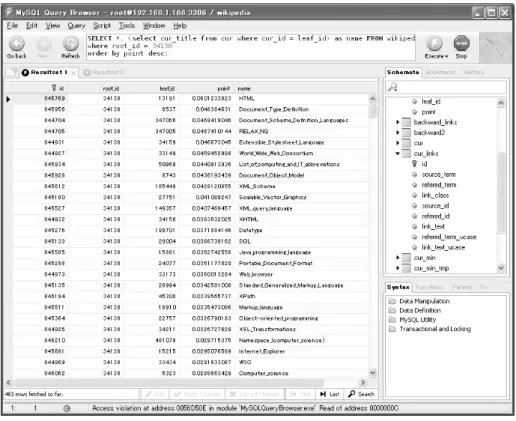Viewport: 516px width, 421px height.
Task: Expand the backward_links table node
Action: pos(397,122)
